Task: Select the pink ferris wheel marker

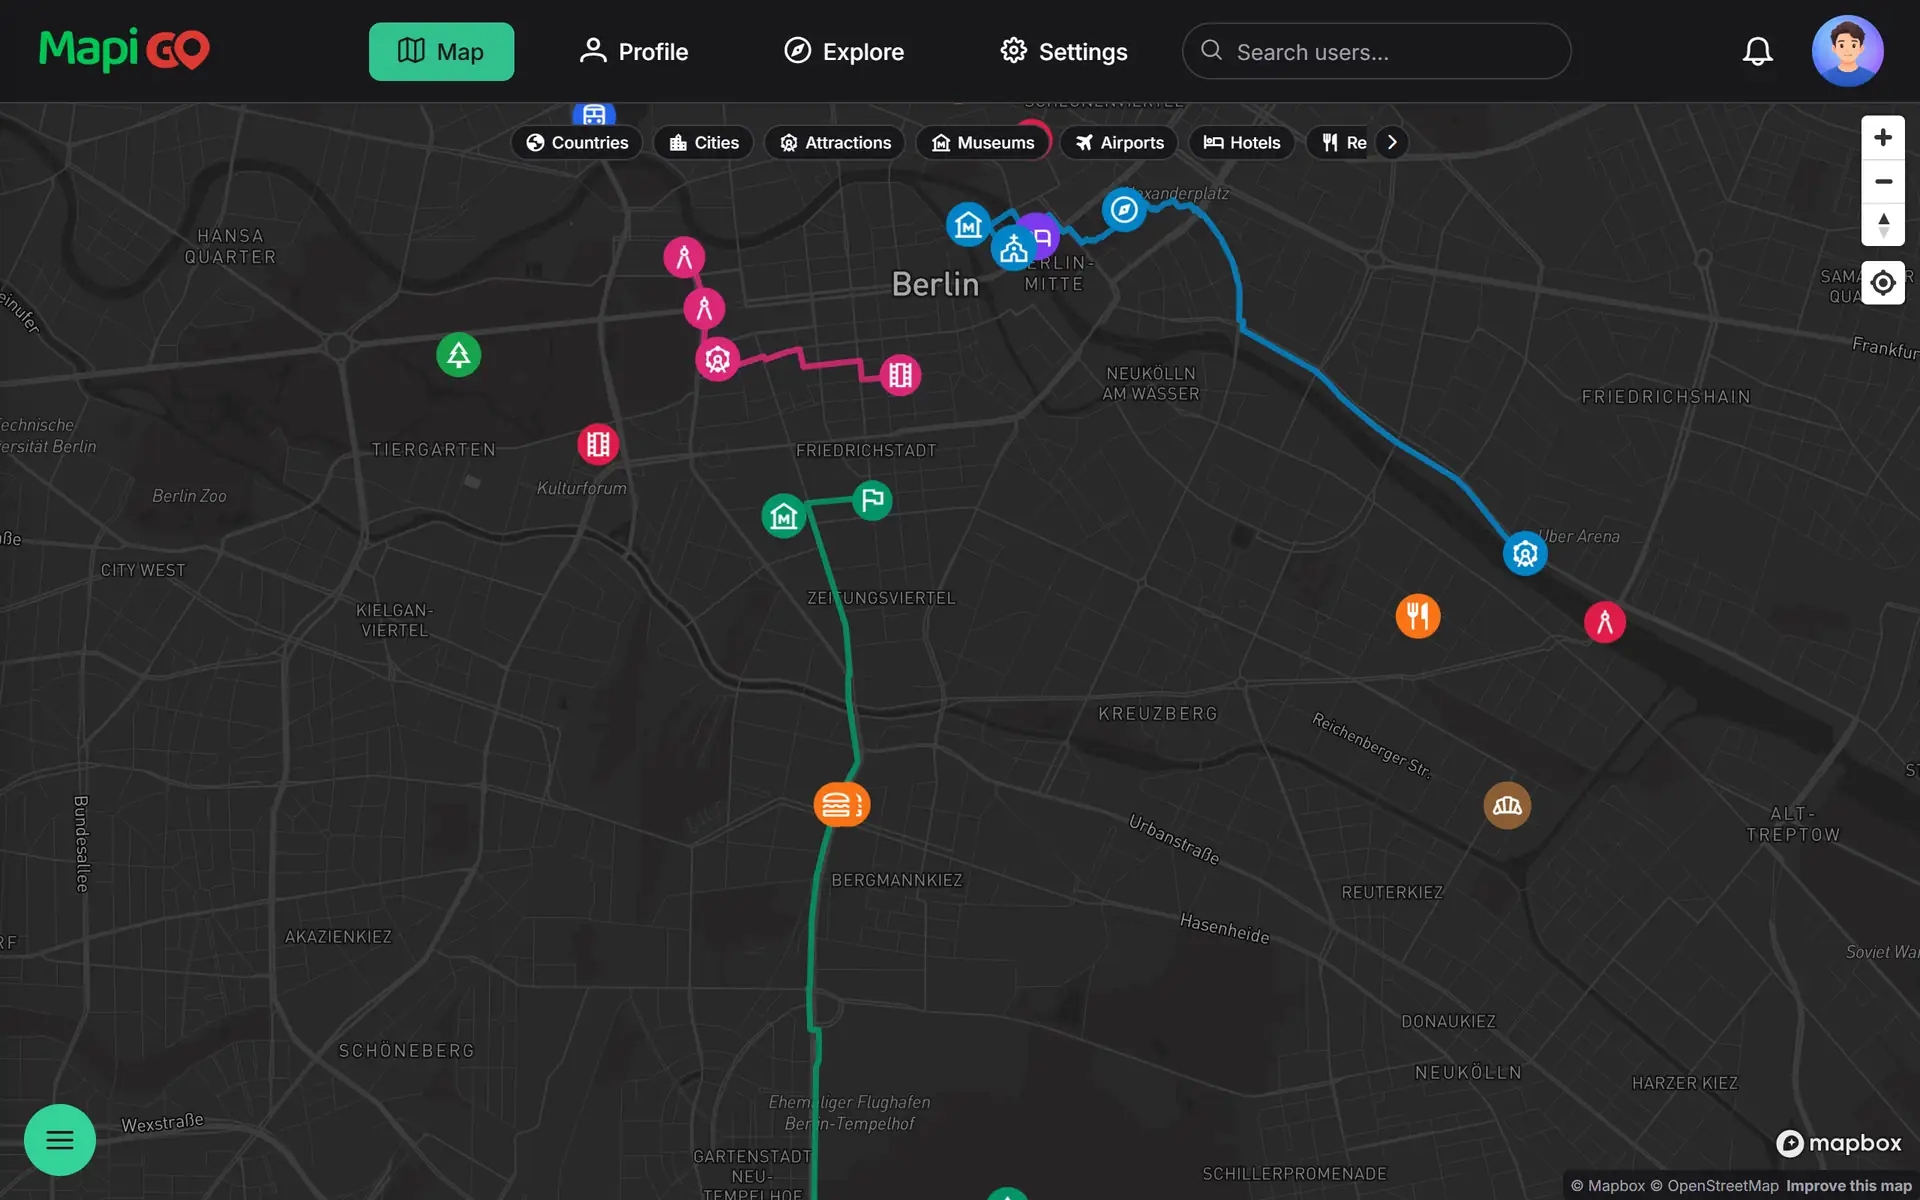Action: [x=717, y=359]
